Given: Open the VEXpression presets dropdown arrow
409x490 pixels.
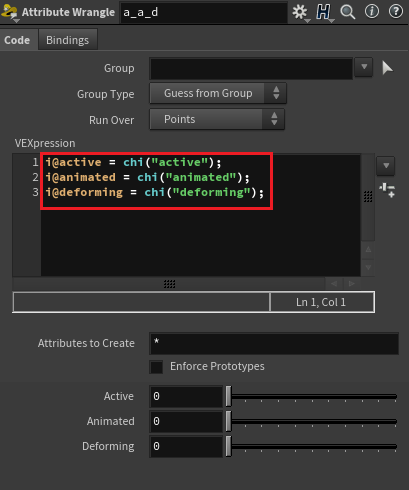Looking at the screenshot, I should (386, 166).
